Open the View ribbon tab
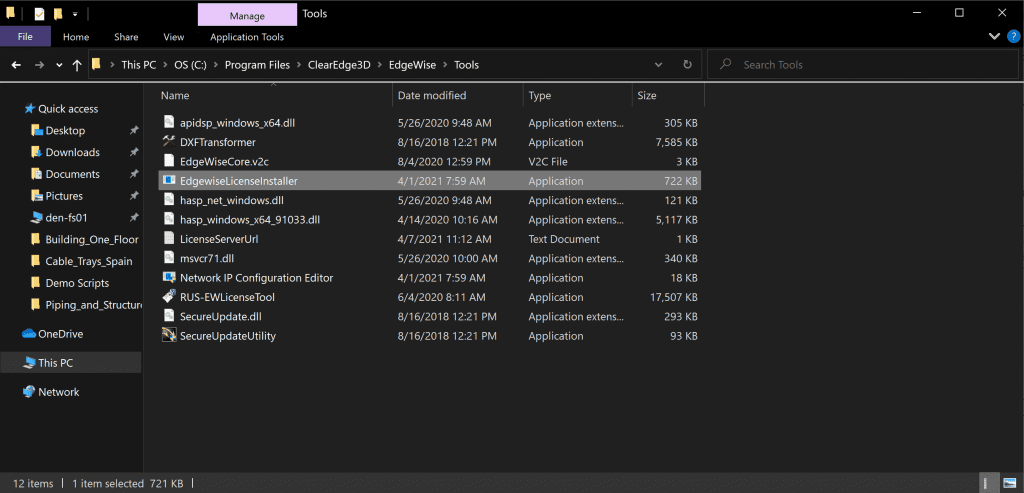 click(x=174, y=37)
